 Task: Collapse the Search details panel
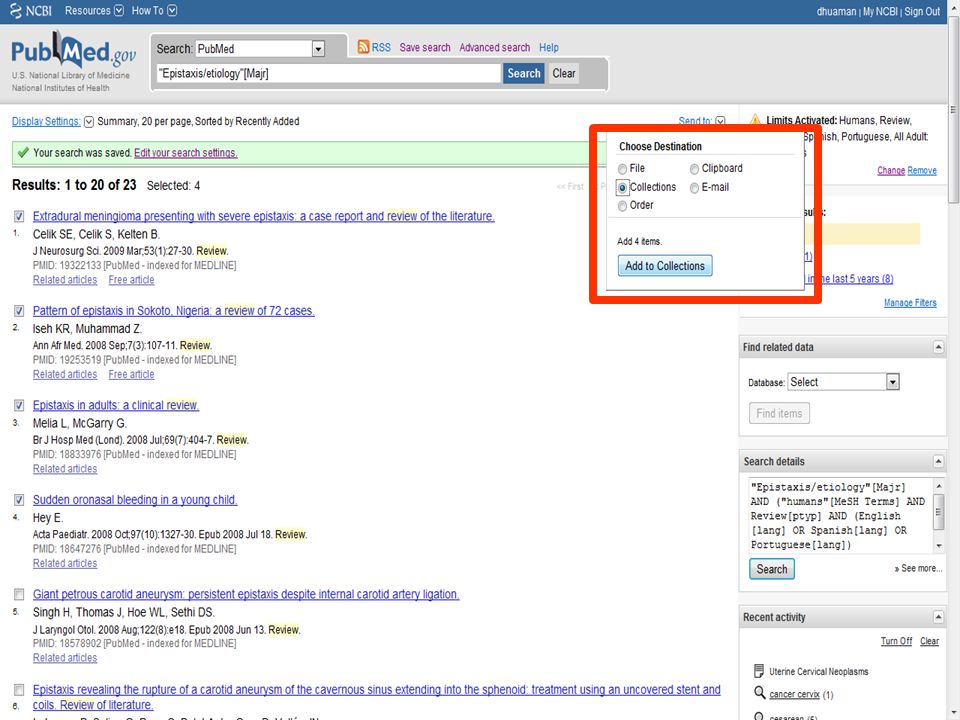point(937,461)
